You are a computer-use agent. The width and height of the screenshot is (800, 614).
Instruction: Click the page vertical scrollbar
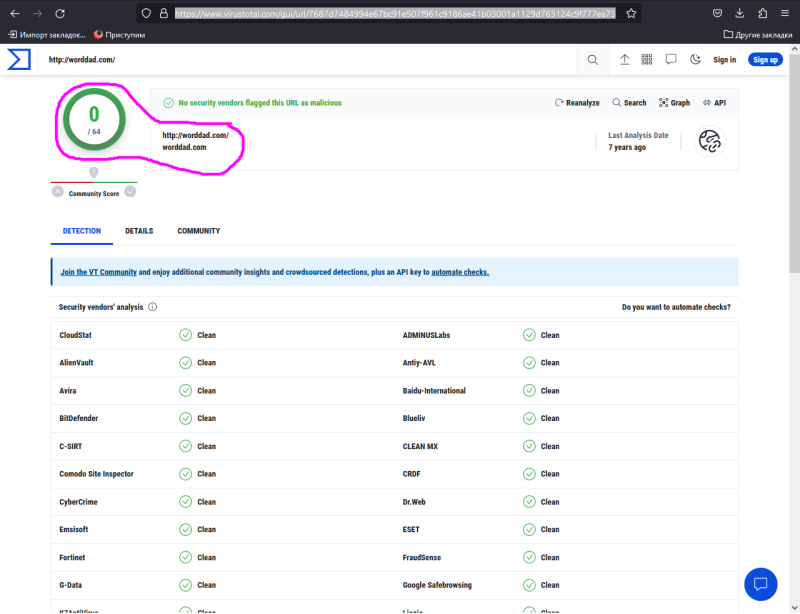[x=794, y=163]
